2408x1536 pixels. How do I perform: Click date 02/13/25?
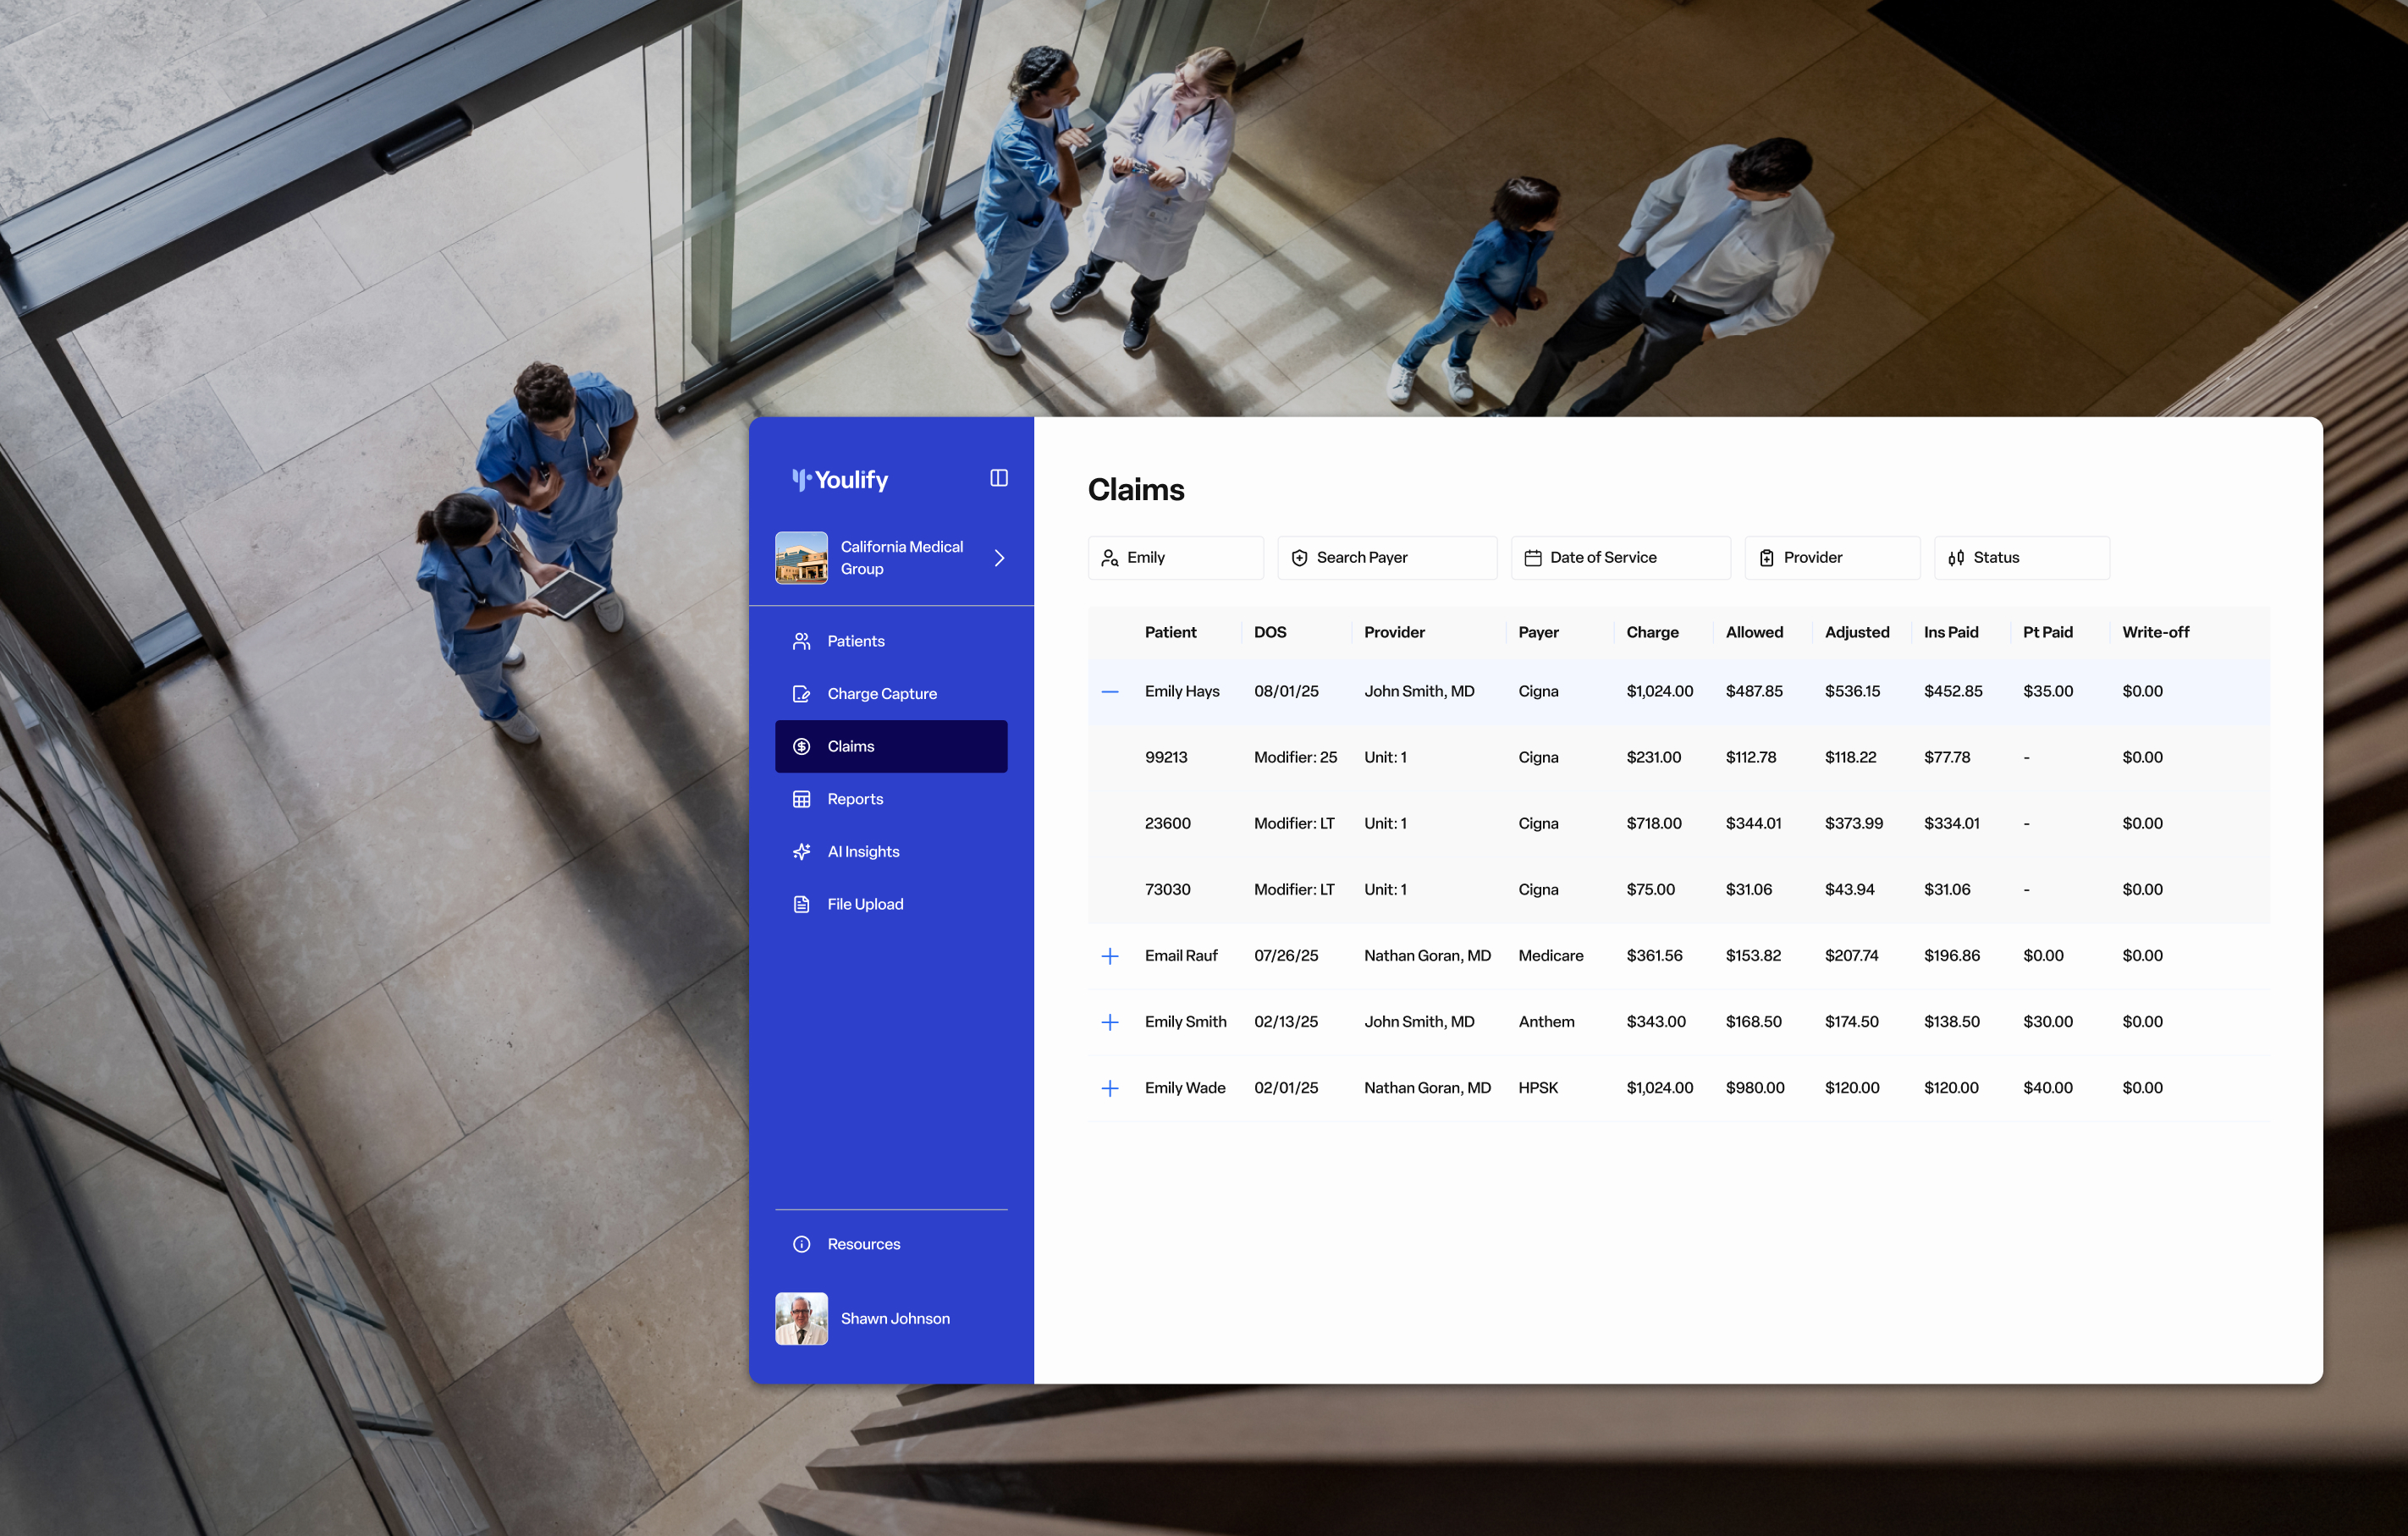click(x=1286, y=1022)
